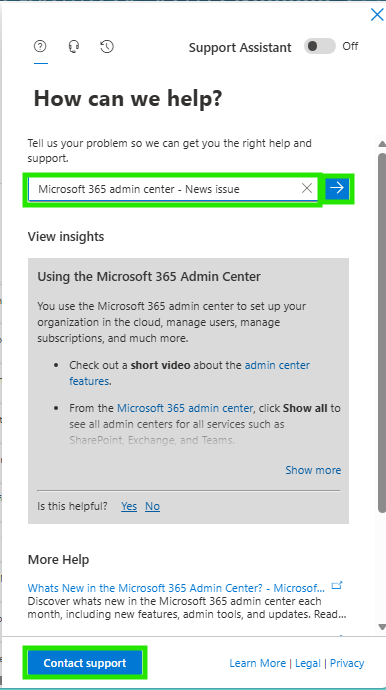386x690 pixels.
Task: Toggle the Support Assistant switch
Action: click(320, 46)
